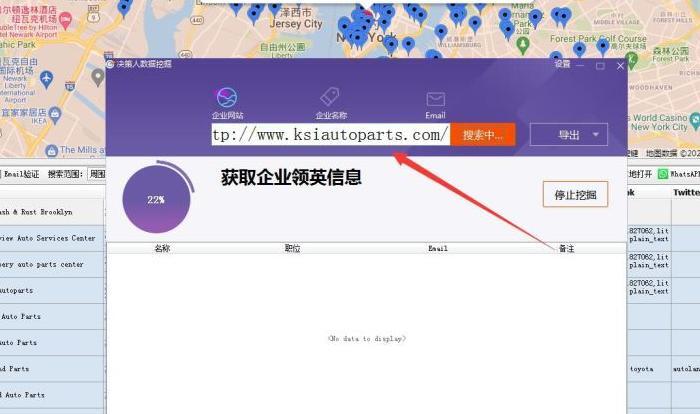This screenshot has width=700, height=414.
Task: Select the 'ery auto parts center' row
Action: pyautogui.click(x=52, y=264)
